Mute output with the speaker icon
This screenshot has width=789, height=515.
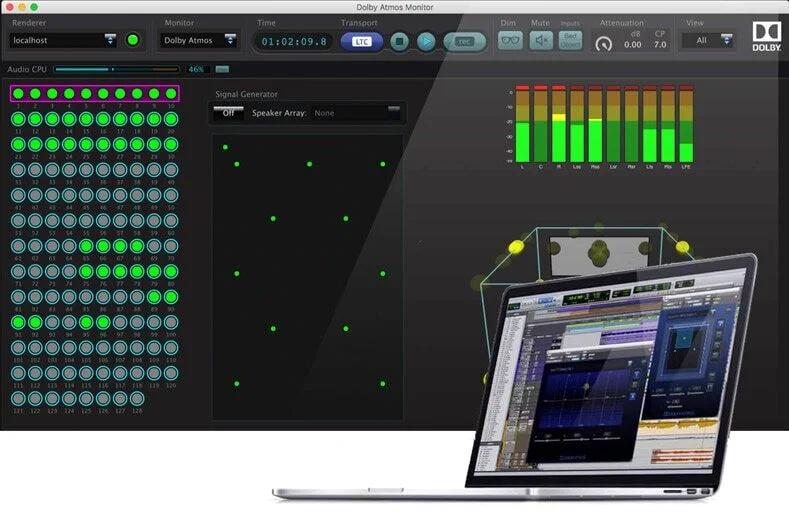point(541,40)
